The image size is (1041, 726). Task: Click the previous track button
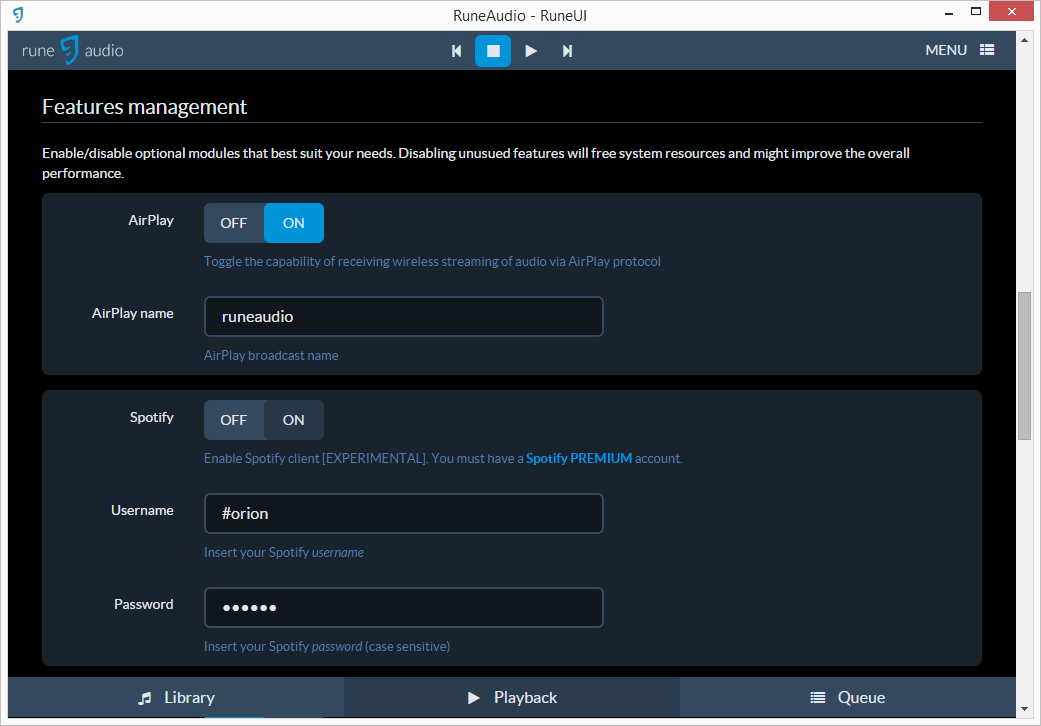tap(456, 51)
